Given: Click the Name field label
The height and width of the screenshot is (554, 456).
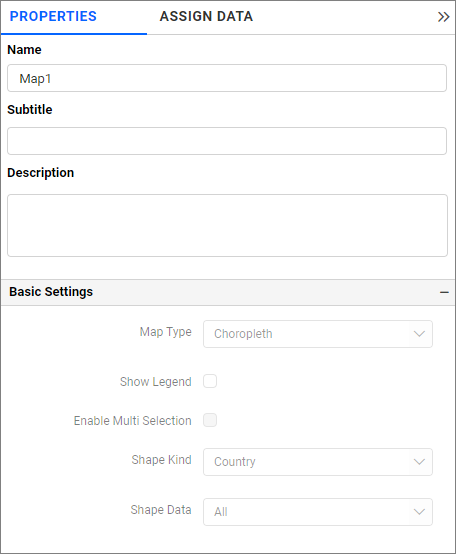Looking at the screenshot, I should pos(24,49).
